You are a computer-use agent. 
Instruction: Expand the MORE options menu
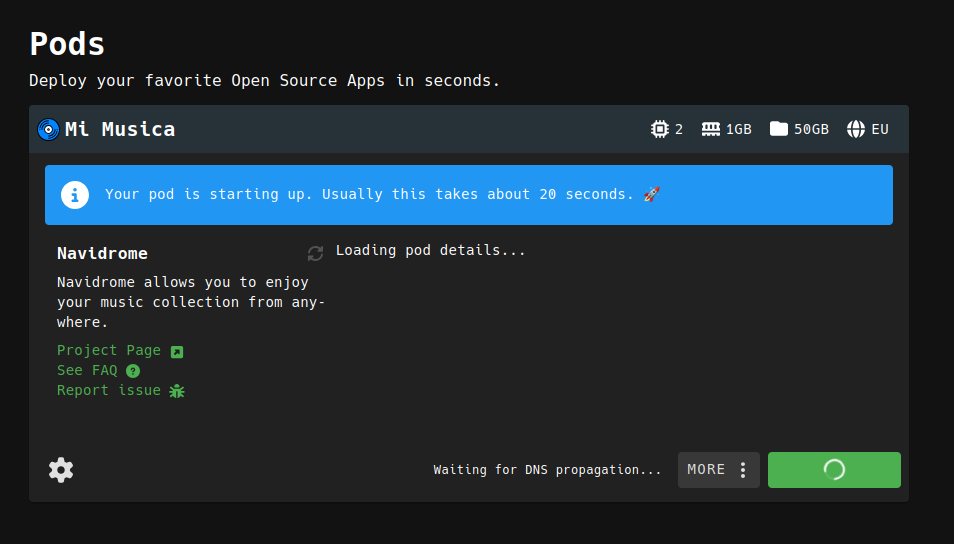(718, 470)
